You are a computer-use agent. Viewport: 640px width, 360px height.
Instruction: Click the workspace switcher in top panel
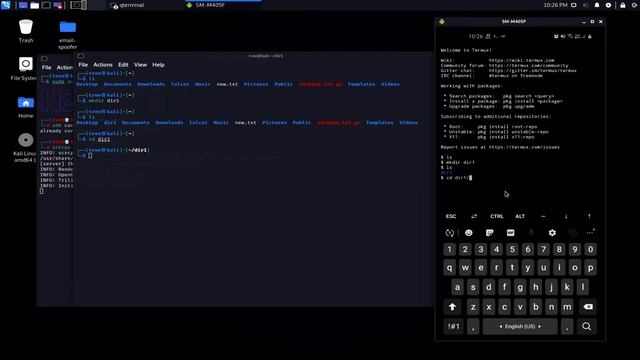[x=78, y=5]
